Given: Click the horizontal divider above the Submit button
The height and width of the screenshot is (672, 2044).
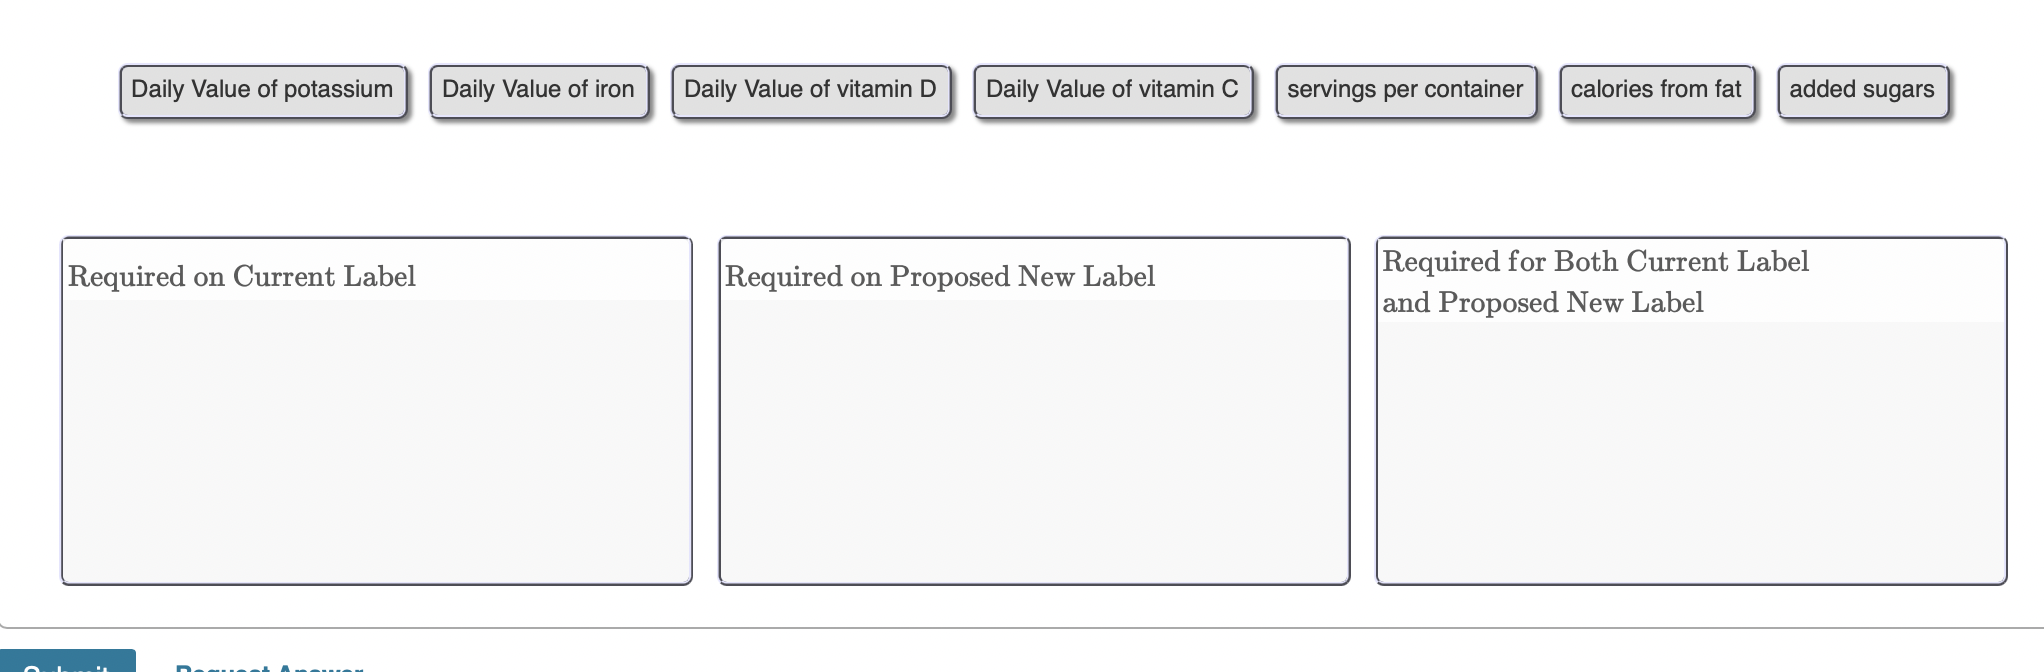Looking at the screenshot, I should (x=1022, y=628).
